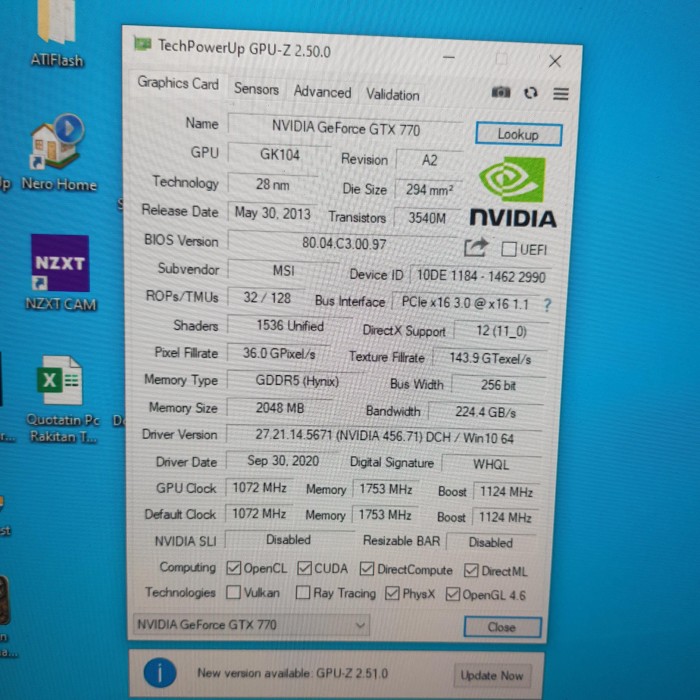Select the Quotatin Pc Rakitan Excel file
Screen dimensions: 700x700
[62, 399]
